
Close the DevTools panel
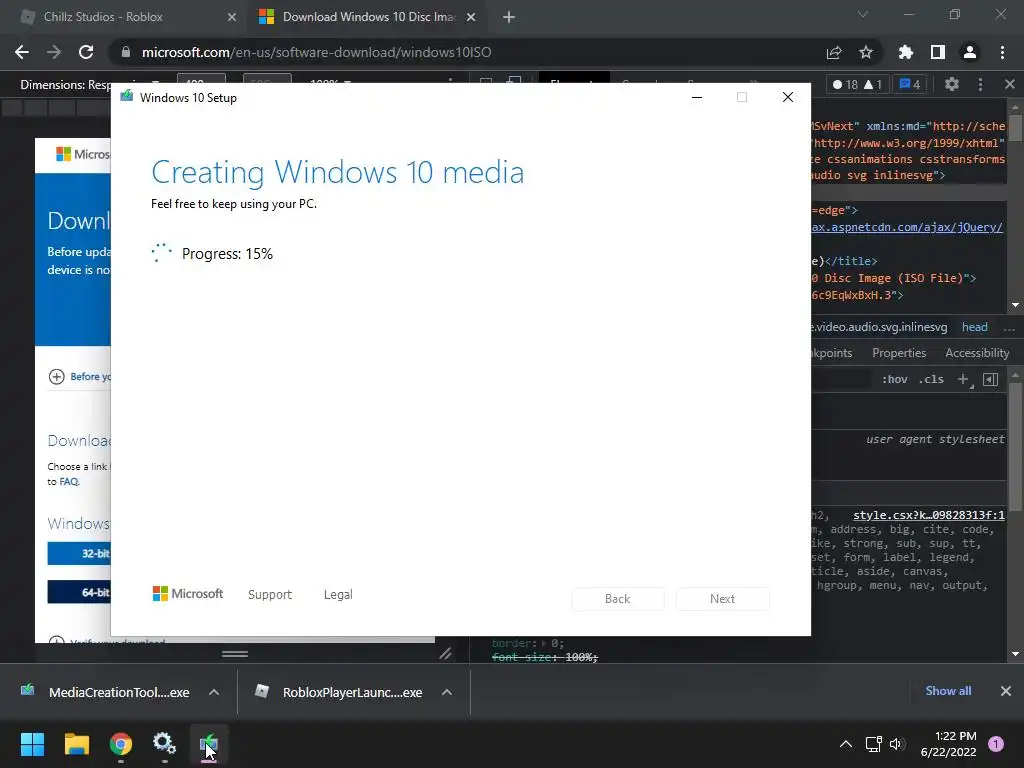click(x=1010, y=84)
